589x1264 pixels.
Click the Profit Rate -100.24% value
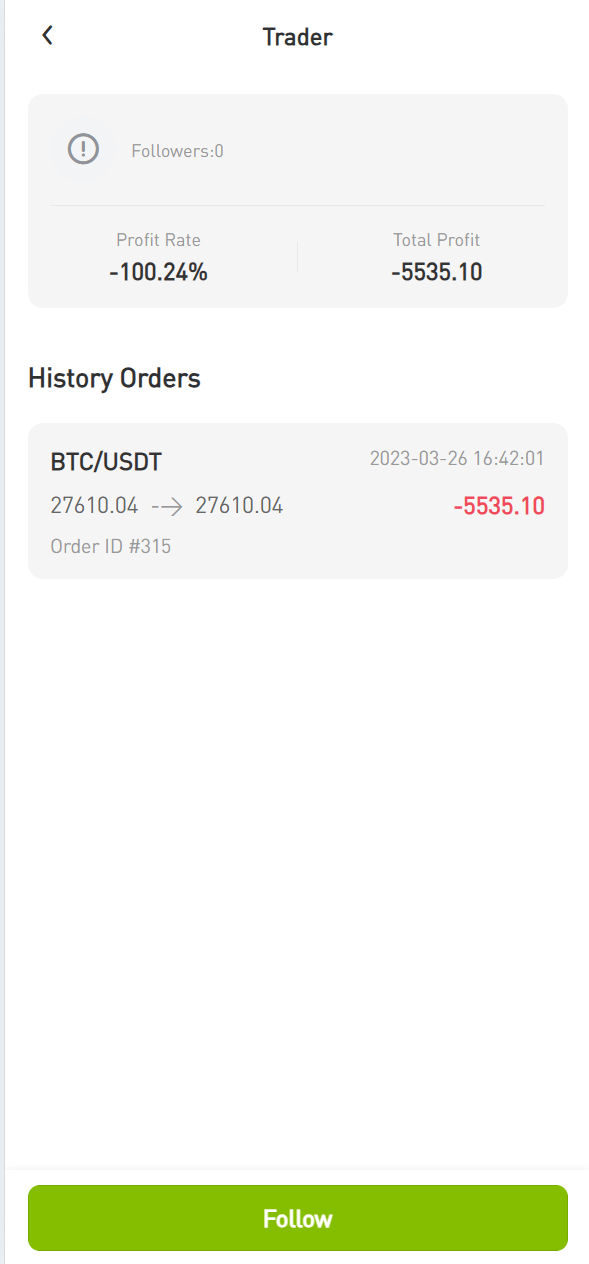[158, 271]
